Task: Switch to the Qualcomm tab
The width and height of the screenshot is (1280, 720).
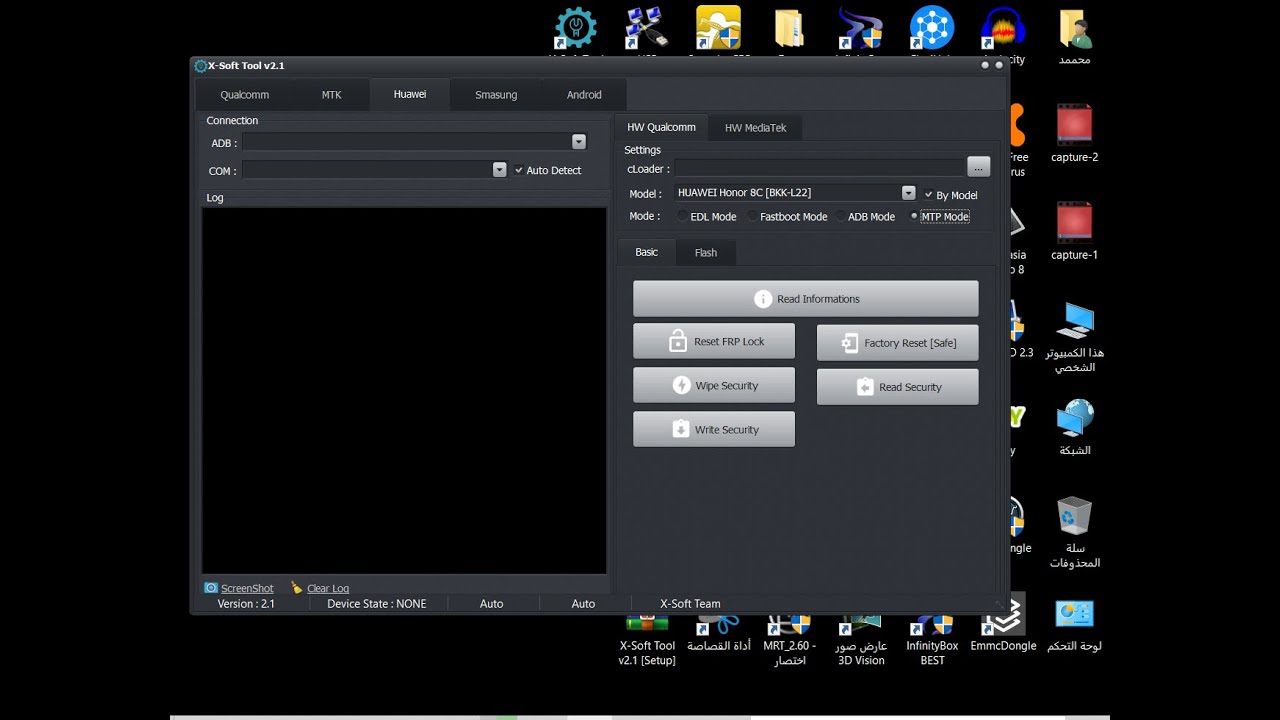Action: point(245,95)
